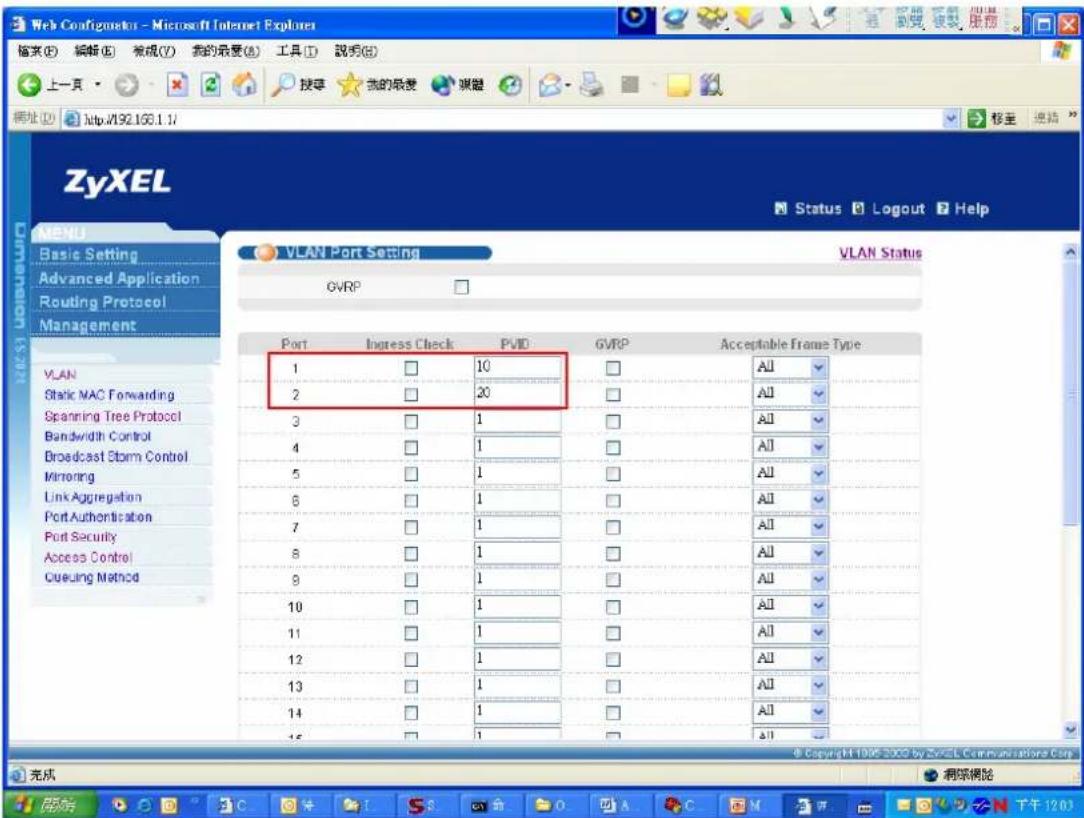Viewport: 1084px width, 818px height.
Task: Click the yellow note toolbar icon
Action: (678, 85)
